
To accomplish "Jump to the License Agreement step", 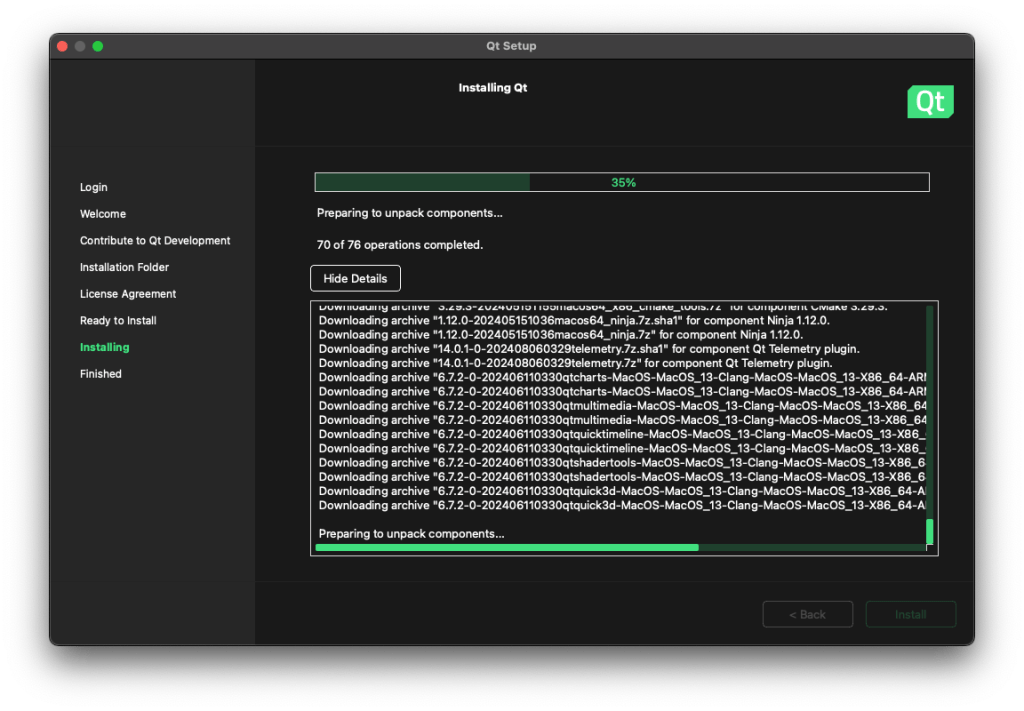I will pos(128,294).
